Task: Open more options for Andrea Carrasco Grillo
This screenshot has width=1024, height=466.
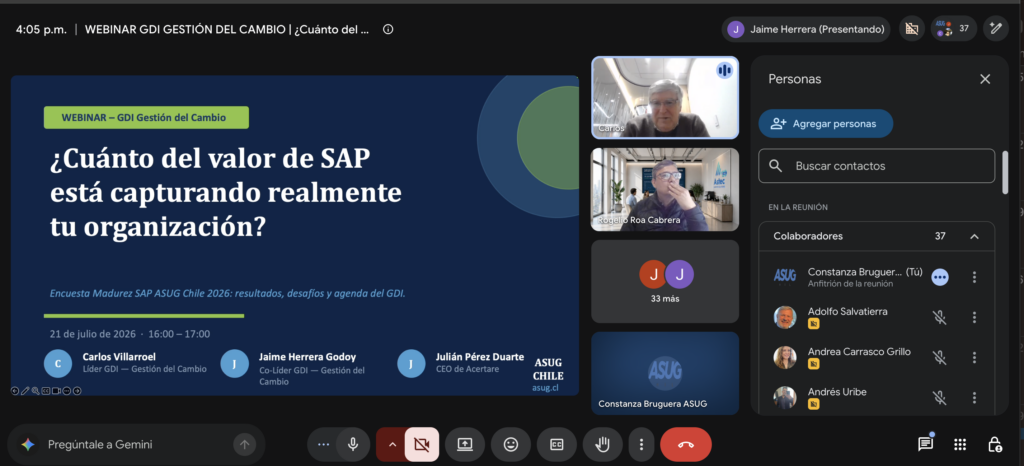Action: pyautogui.click(x=974, y=358)
